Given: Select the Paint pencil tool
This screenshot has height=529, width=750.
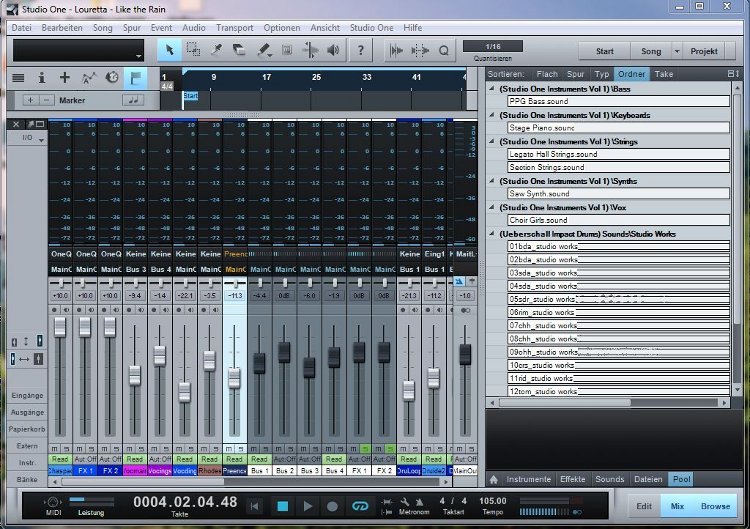Looking at the screenshot, I should pyautogui.click(x=263, y=50).
